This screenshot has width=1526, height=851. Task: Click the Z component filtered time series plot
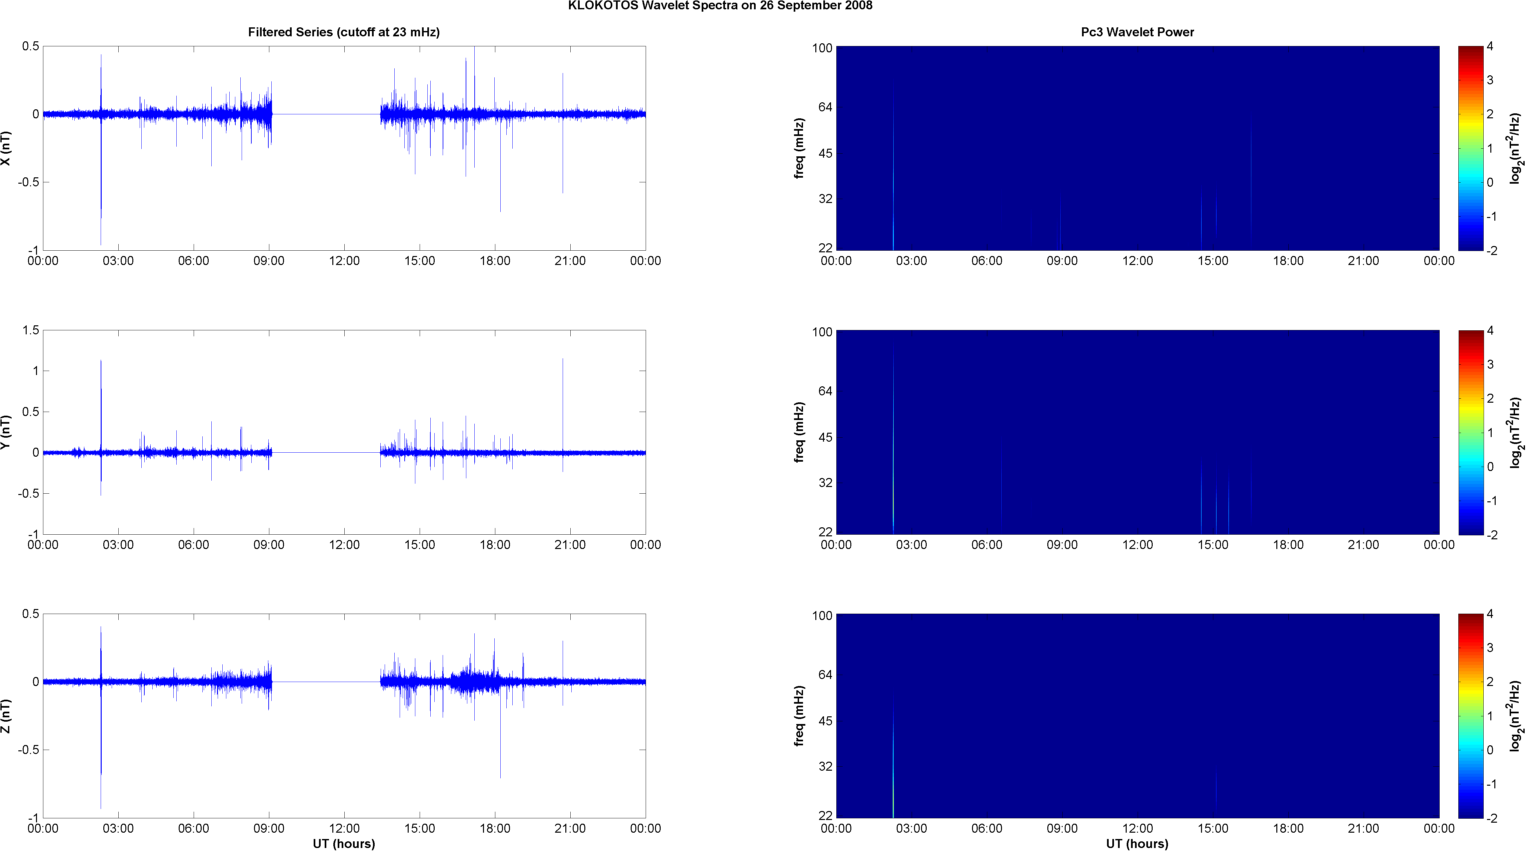[x=344, y=716]
